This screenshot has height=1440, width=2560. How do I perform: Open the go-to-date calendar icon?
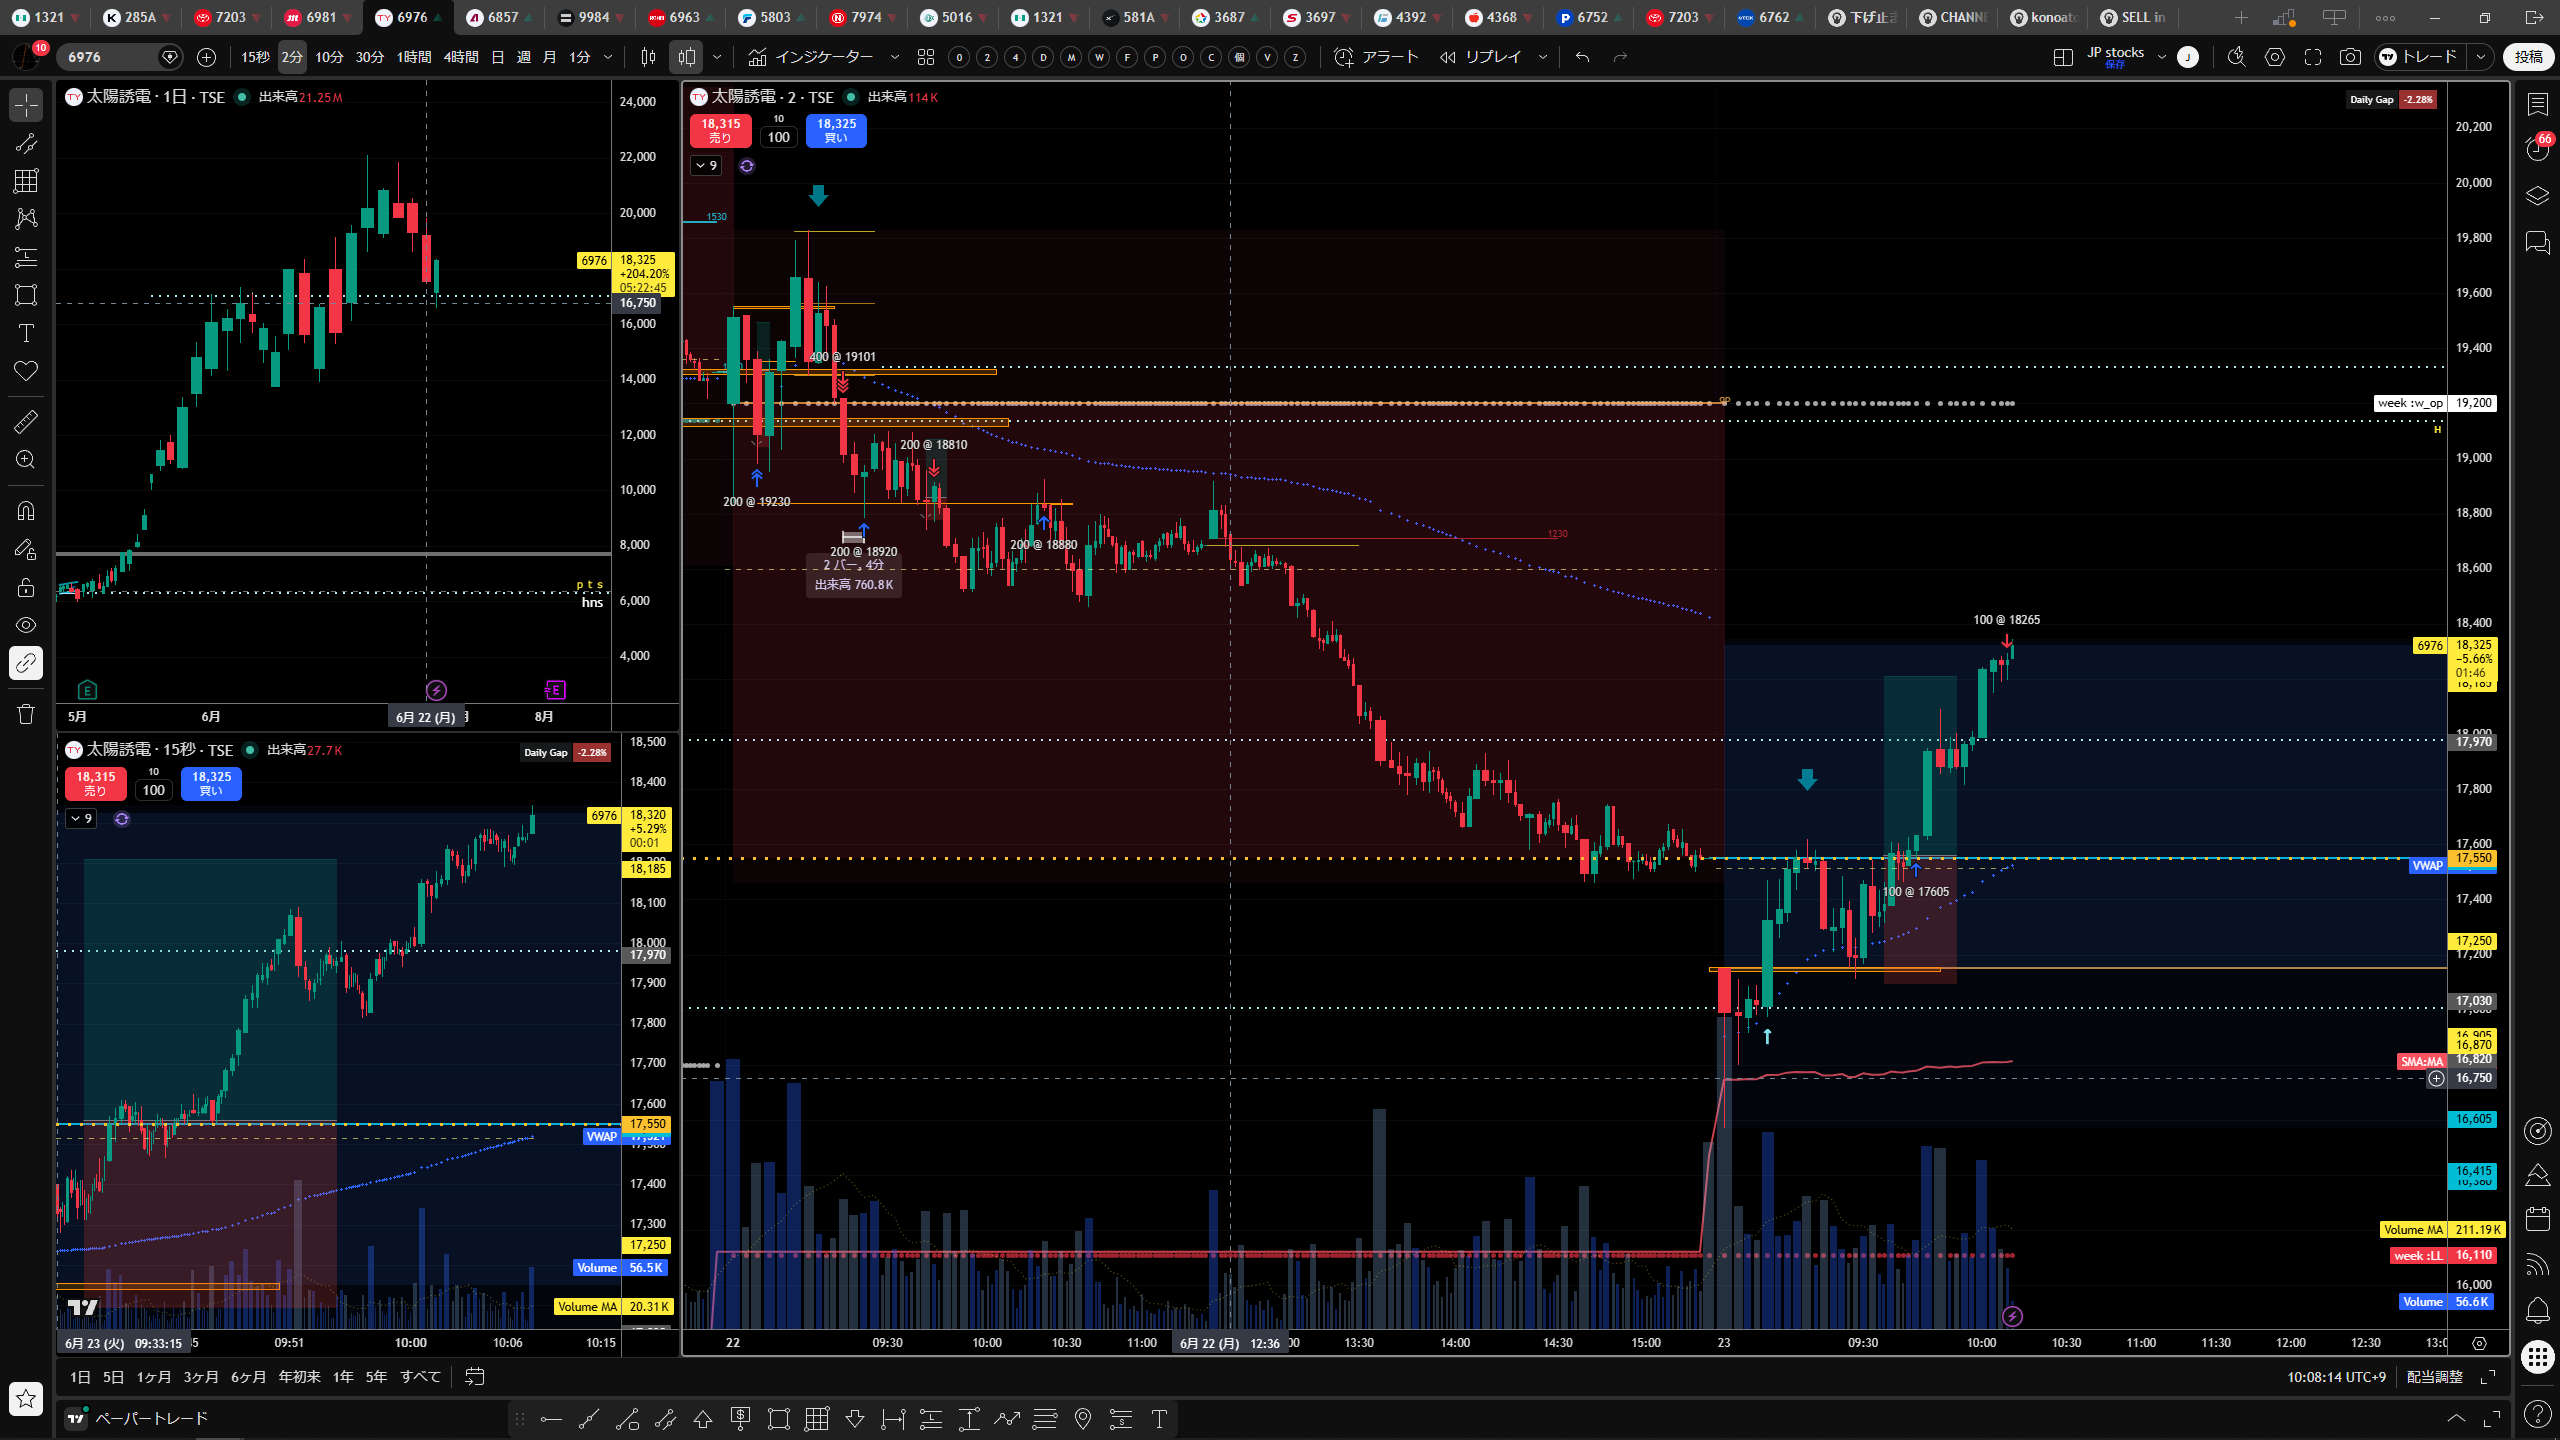[x=475, y=1377]
